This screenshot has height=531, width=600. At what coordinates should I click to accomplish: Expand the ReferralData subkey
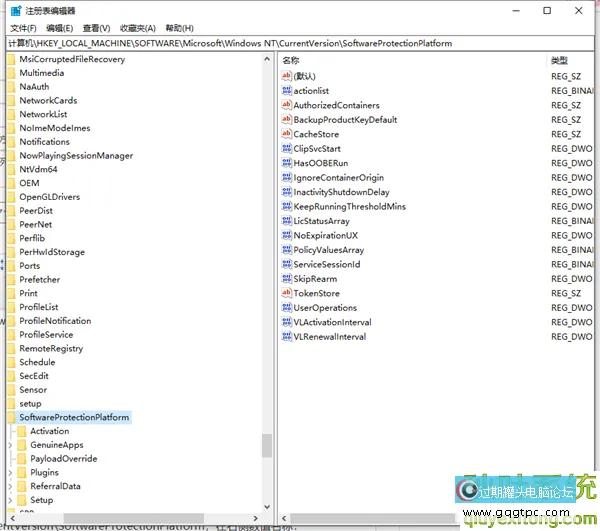click(10, 486)
